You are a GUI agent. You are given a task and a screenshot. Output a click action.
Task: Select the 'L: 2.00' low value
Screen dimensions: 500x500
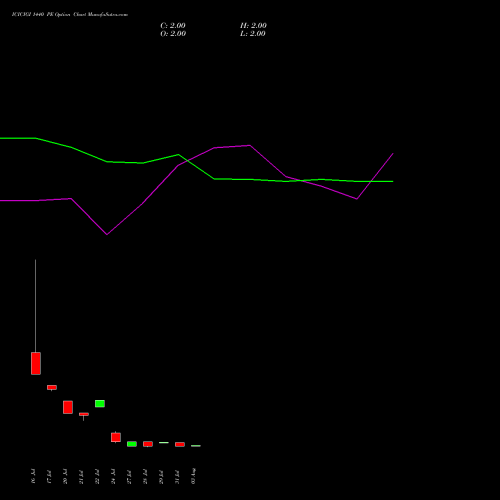tap(253, 34)
